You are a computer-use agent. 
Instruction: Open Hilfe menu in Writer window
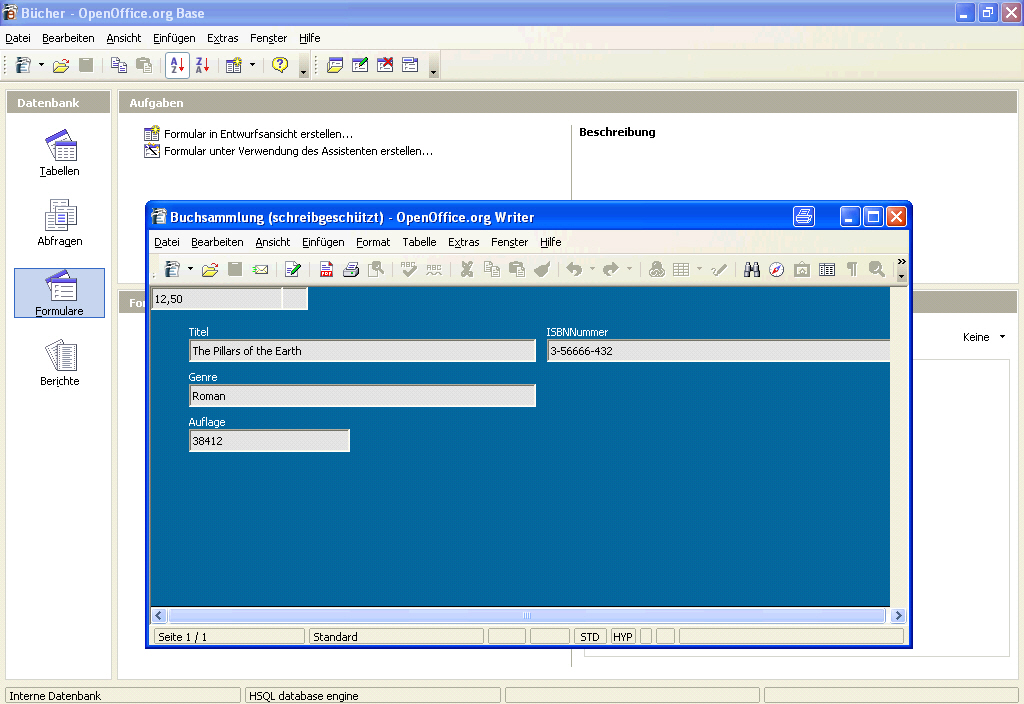tap(551, 242)
